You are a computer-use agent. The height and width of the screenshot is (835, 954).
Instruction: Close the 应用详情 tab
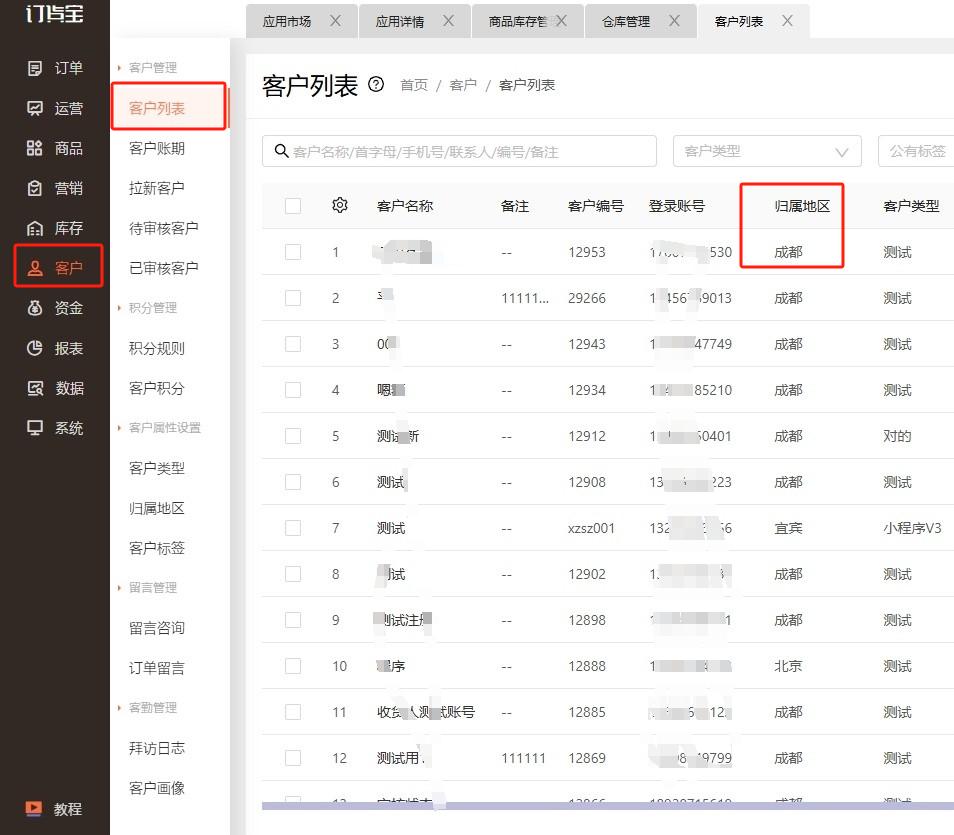(x=448, y=21)
